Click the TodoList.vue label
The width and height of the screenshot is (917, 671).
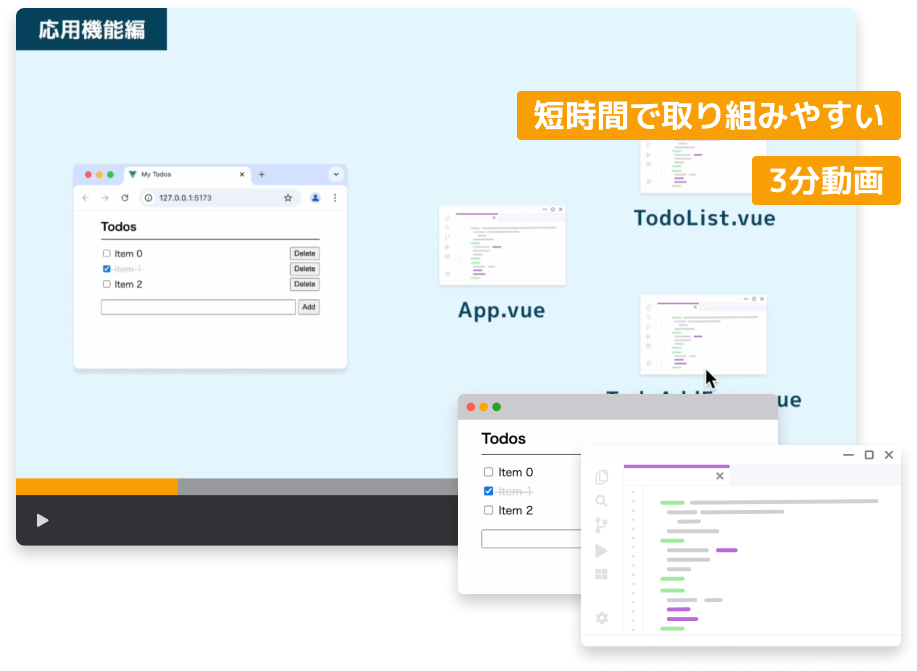[705, 218]
